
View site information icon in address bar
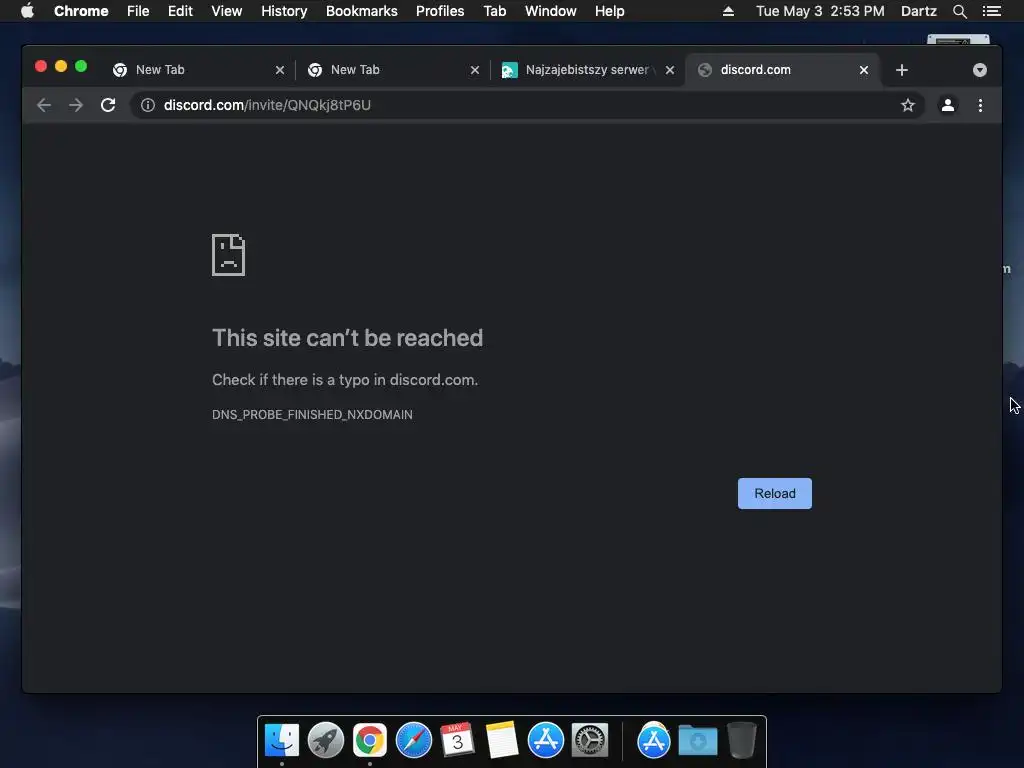pos(148,105)
